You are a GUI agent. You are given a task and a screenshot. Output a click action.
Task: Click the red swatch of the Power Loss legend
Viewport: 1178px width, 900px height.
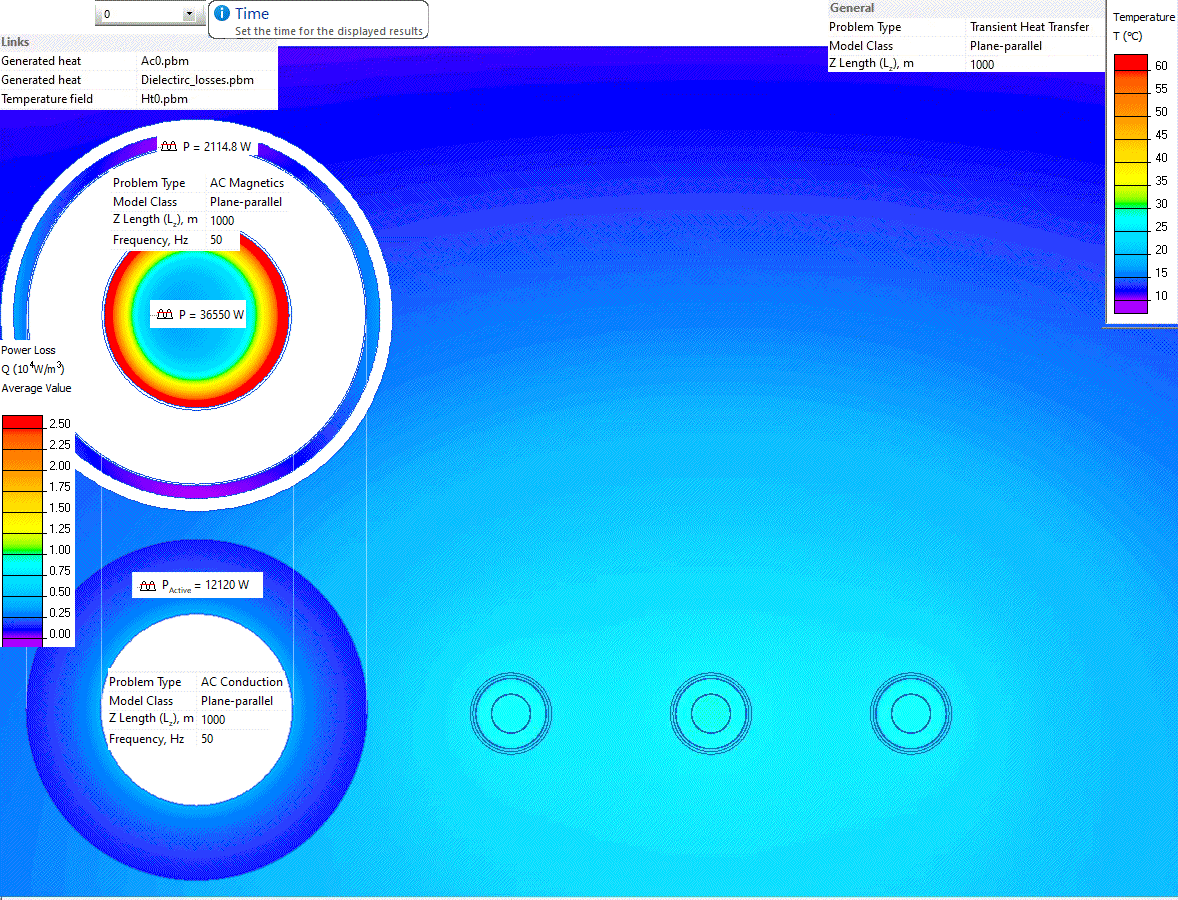pyautogui.click(x=23, y=422)
